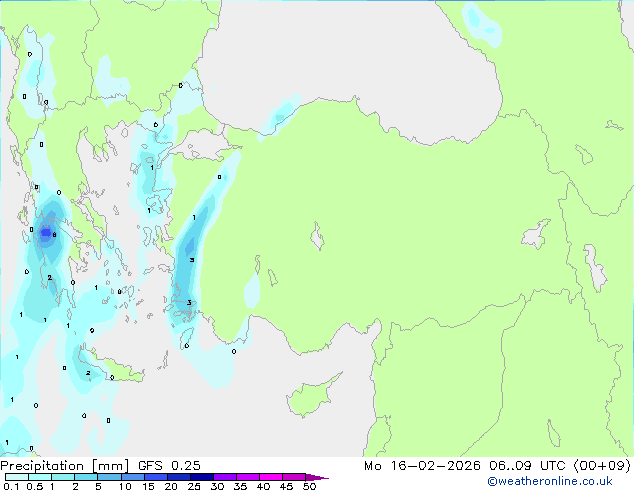Viewport: 634px width, 490px height.
Task: Click the legend value "0.1"
Action: click(x=11, y=486)
